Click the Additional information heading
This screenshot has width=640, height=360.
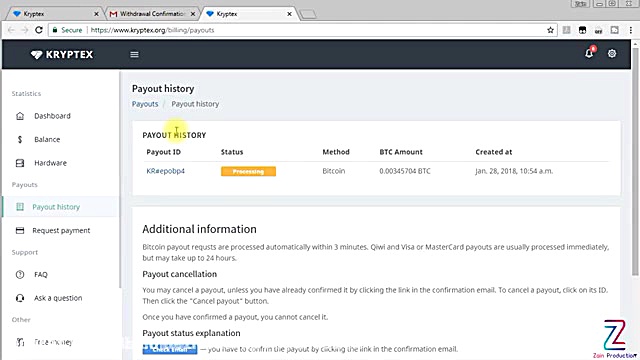[199, 229]
